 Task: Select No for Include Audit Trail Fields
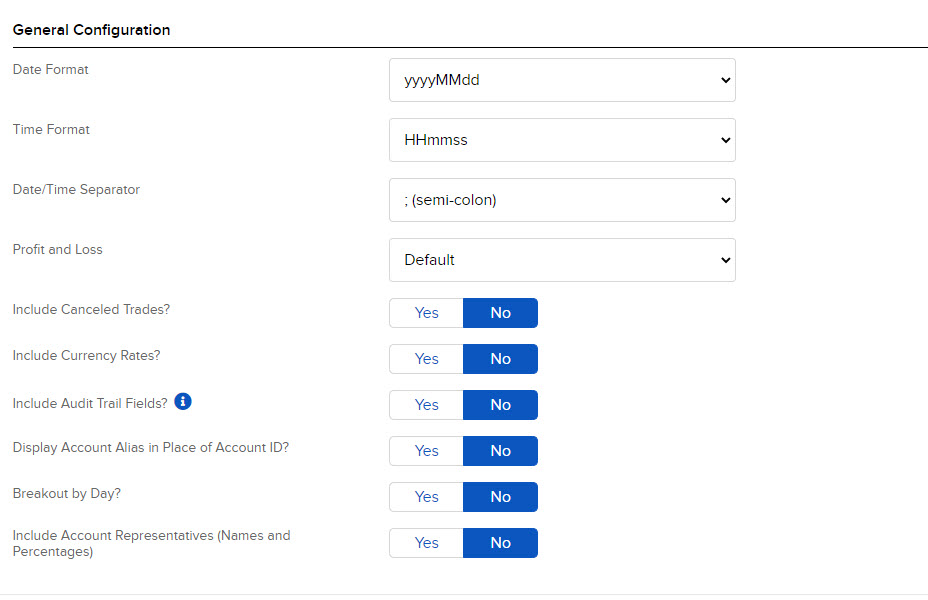[500, 405]
